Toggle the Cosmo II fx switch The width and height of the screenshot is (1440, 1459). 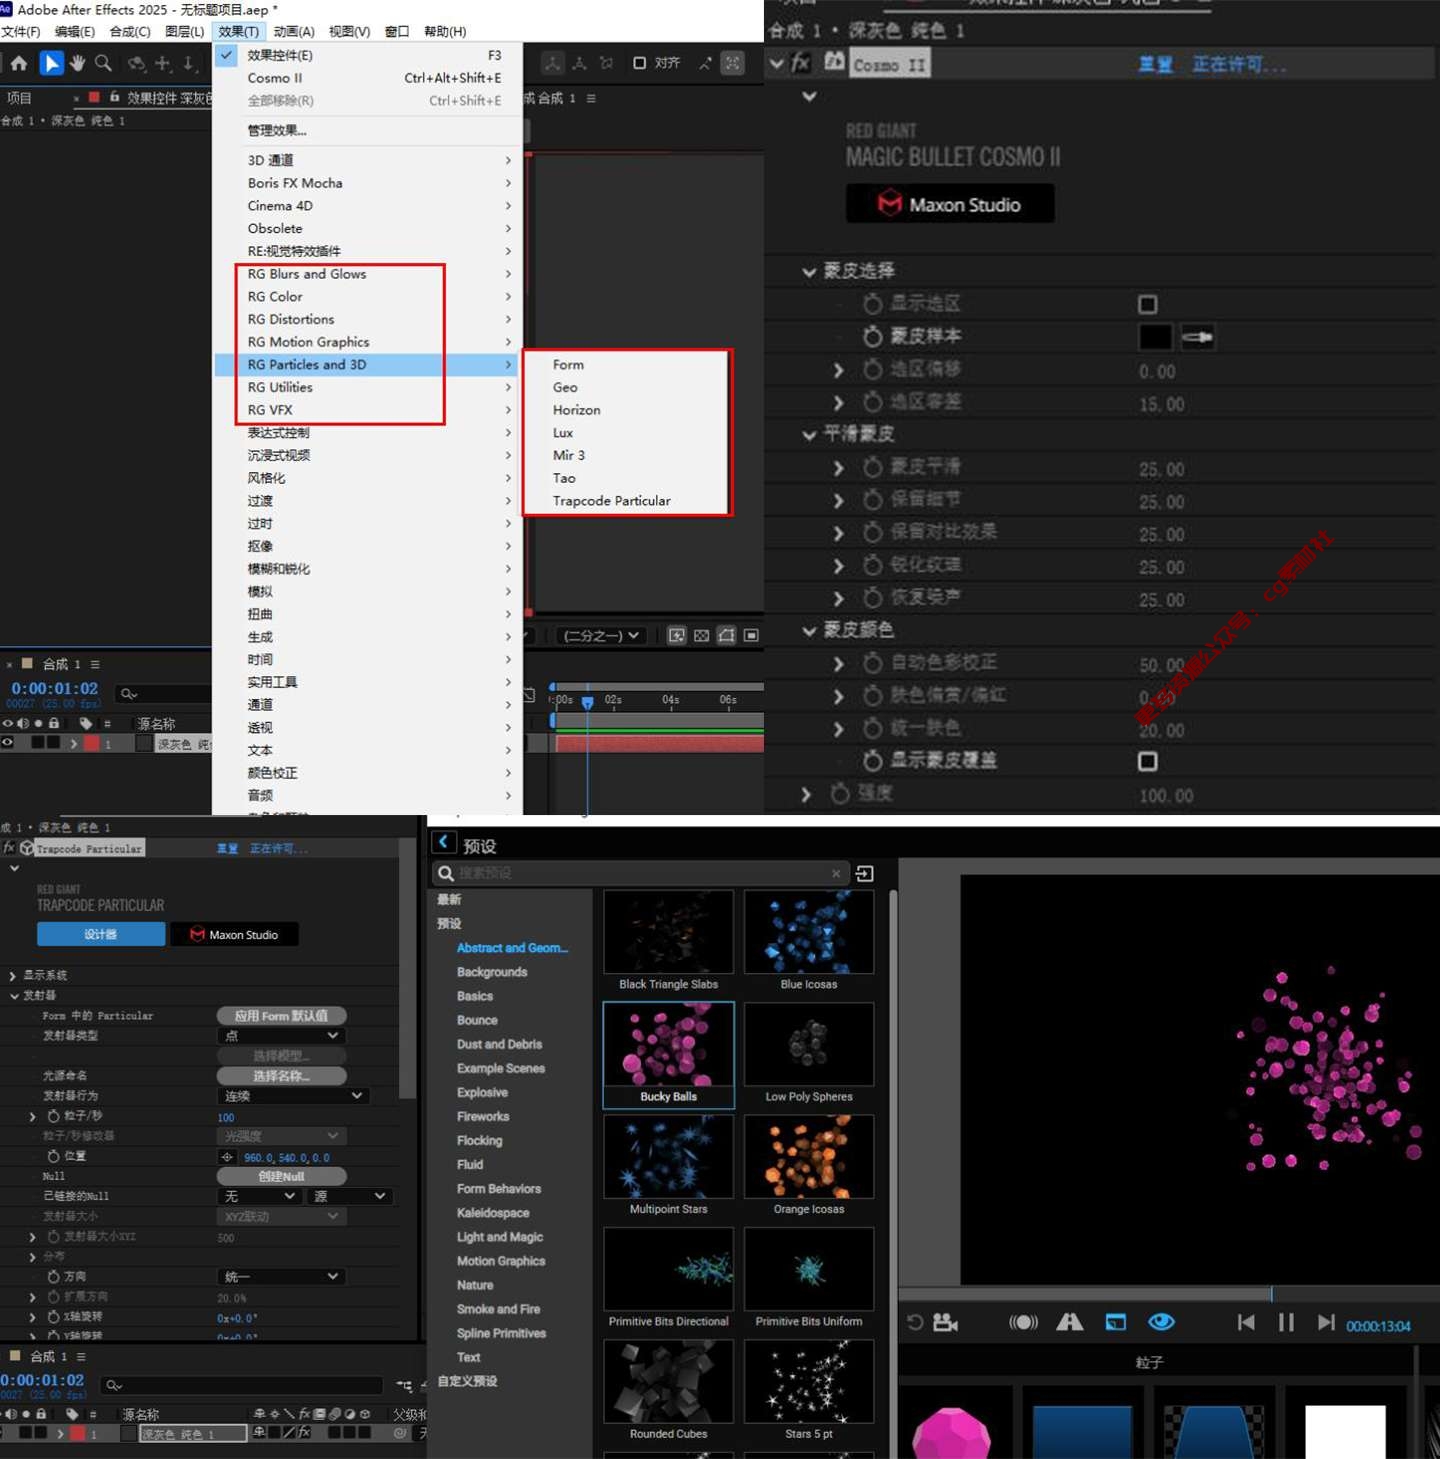point(801,64)
